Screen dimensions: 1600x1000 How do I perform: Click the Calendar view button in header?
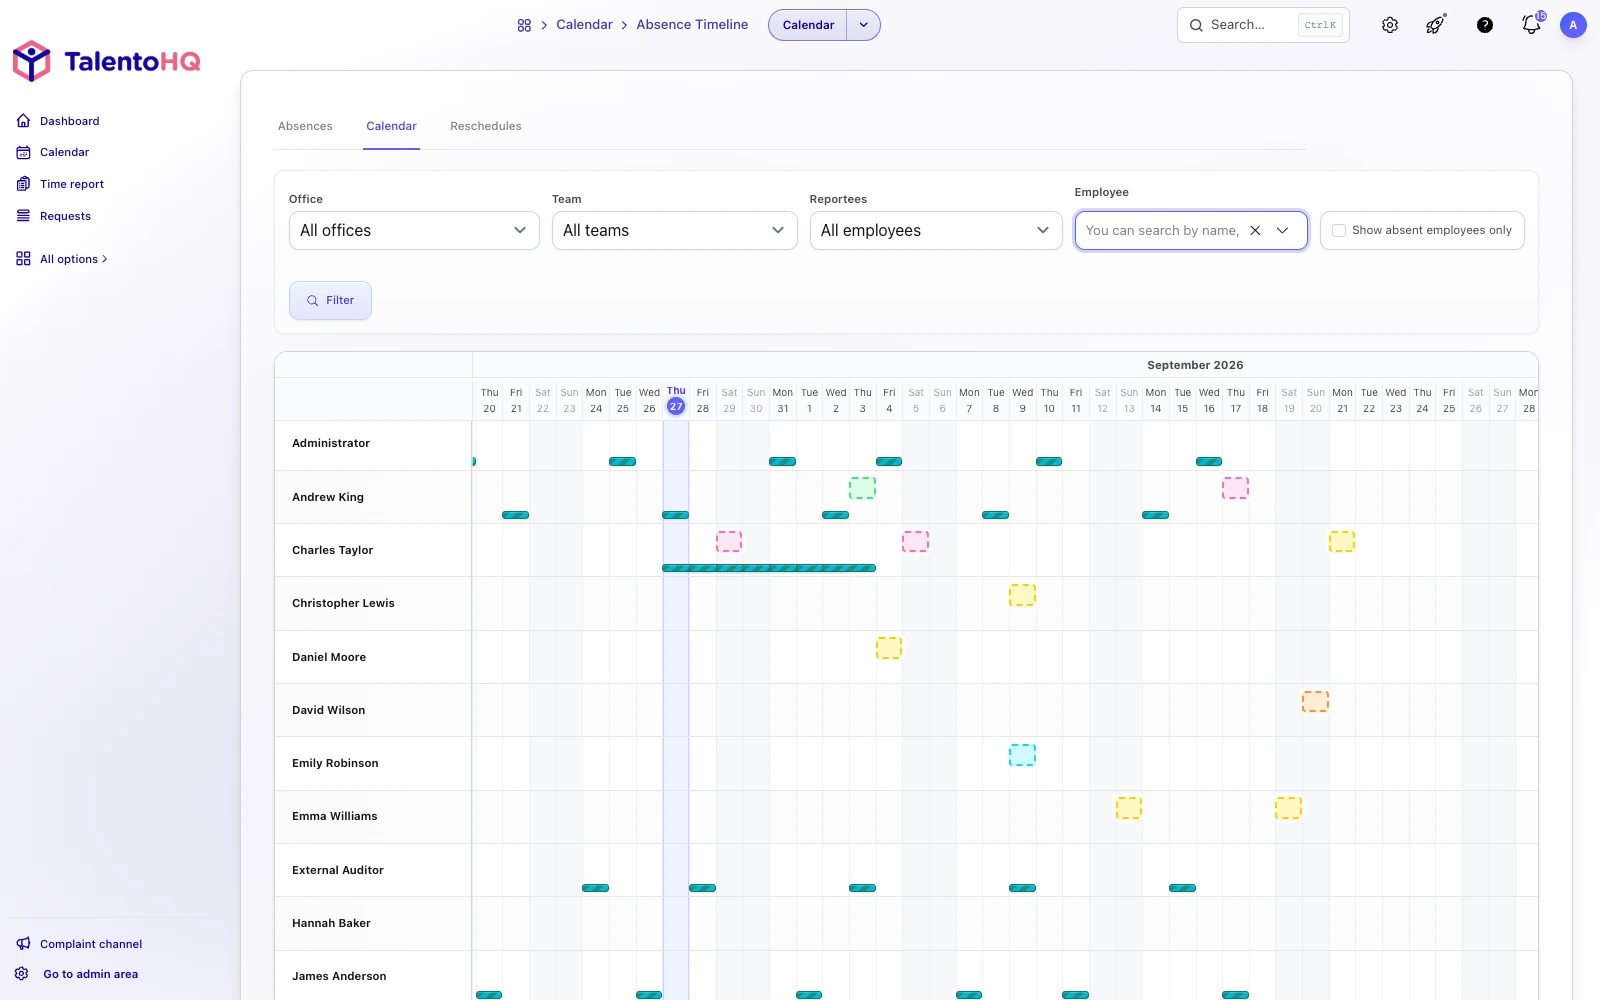coord(808,25)
